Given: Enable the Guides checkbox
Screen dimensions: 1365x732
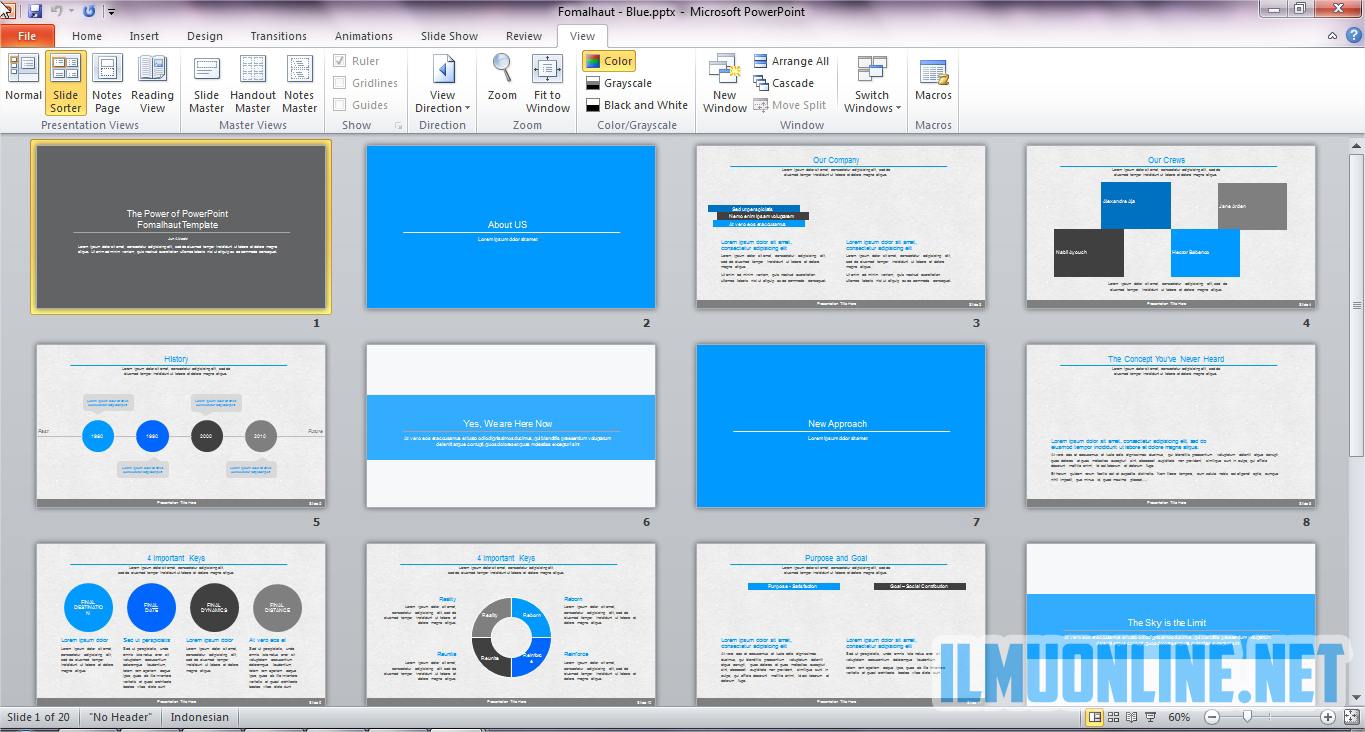Looking at the screenshot, I should 340,105.
